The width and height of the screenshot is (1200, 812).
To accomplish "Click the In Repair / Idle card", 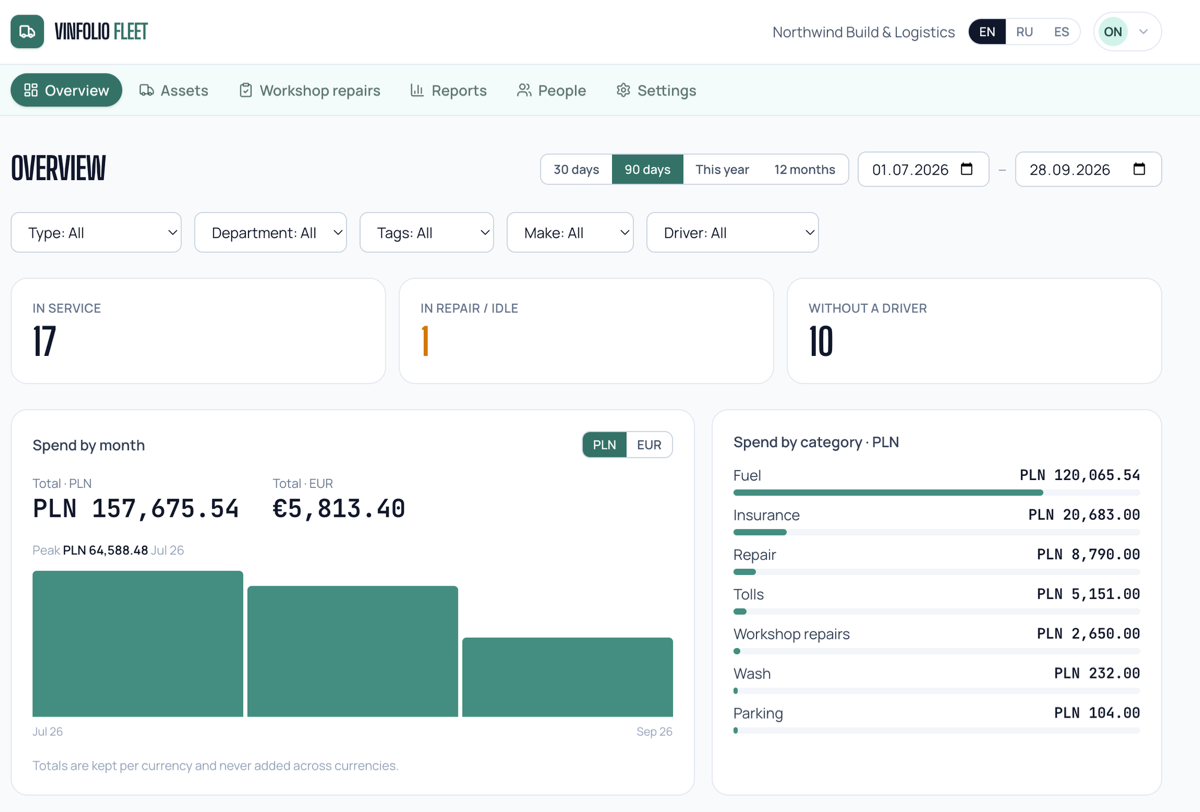I will point(586,331).
